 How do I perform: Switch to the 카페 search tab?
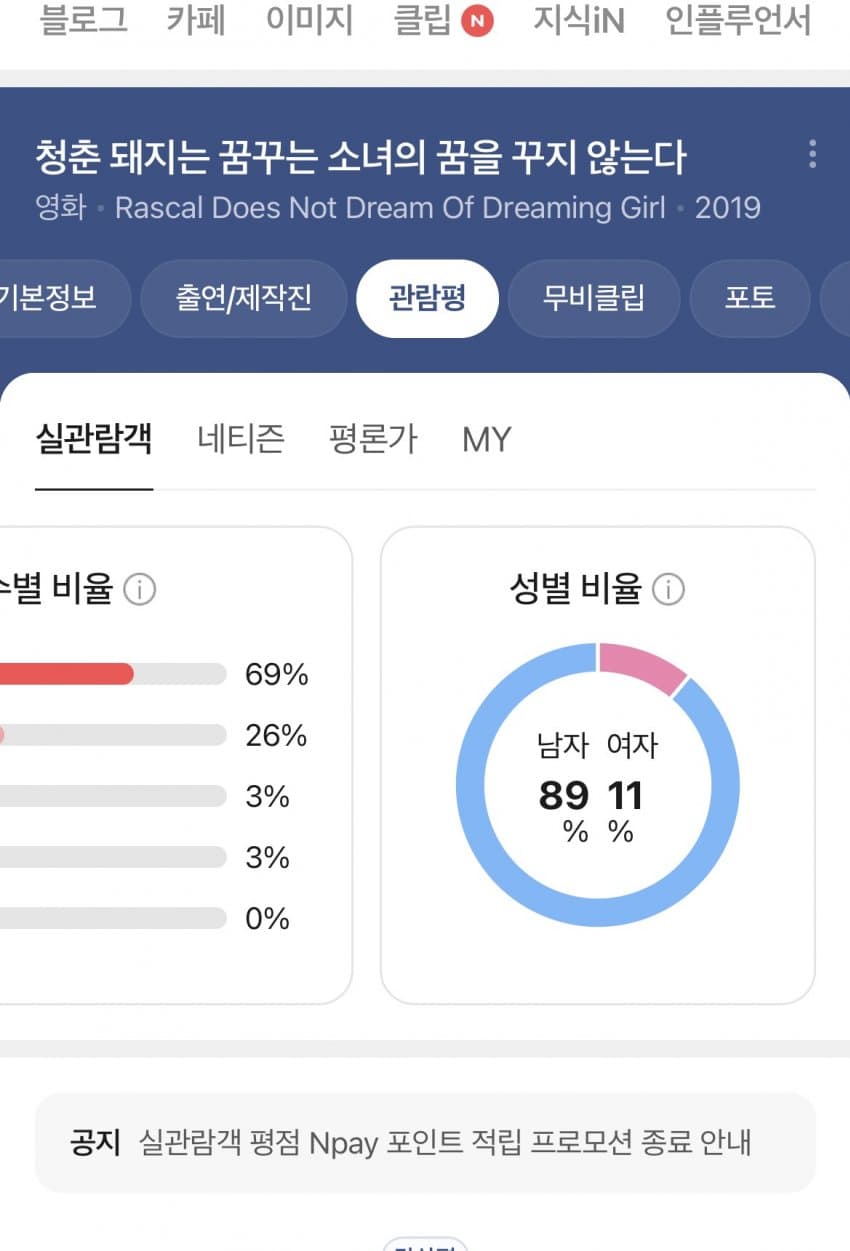pos(196,20)
